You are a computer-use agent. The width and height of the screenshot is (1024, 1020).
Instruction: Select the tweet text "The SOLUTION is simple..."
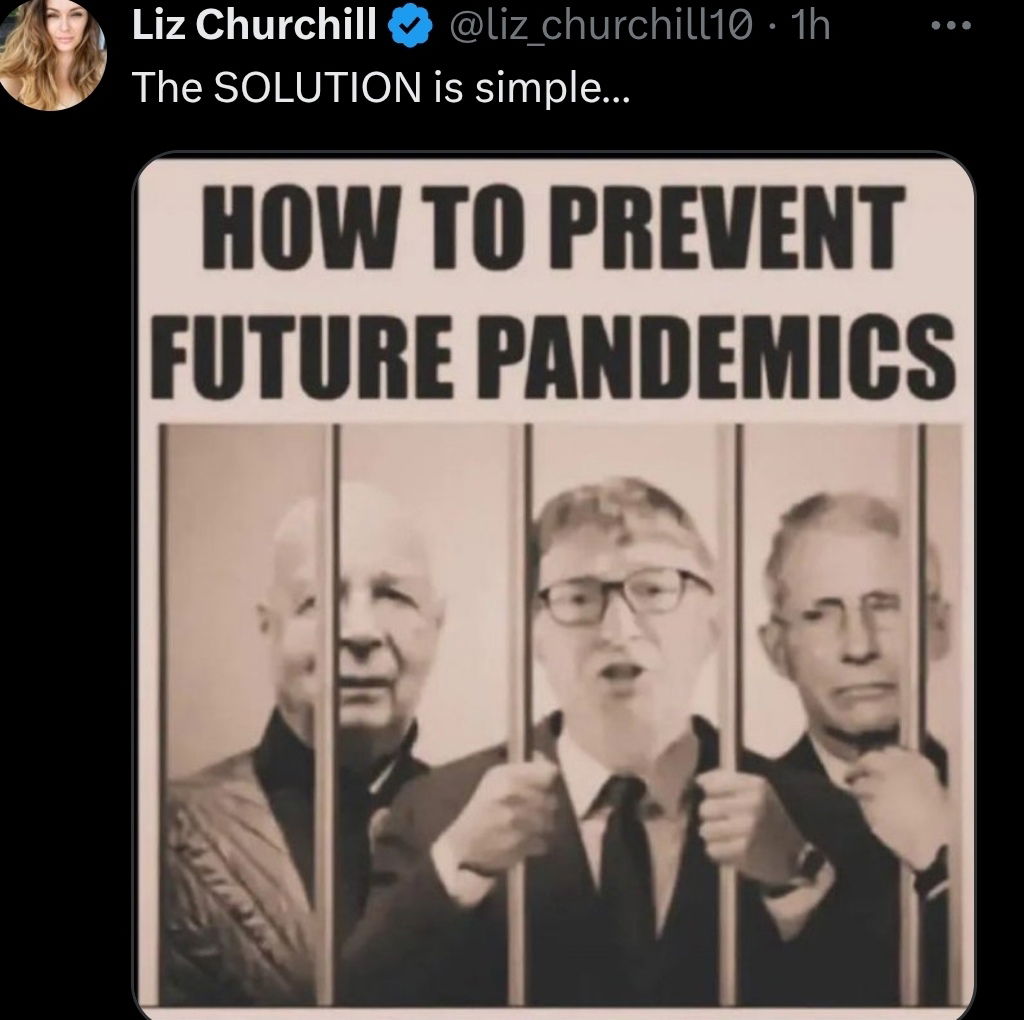pyautogui.click(x=381, y=88)
